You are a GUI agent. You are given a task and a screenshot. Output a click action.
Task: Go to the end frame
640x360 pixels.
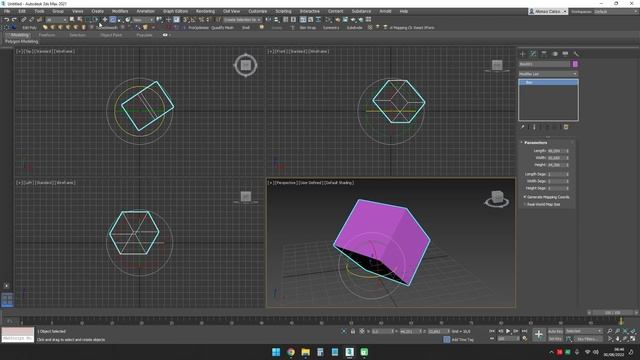tap(524, 331)
